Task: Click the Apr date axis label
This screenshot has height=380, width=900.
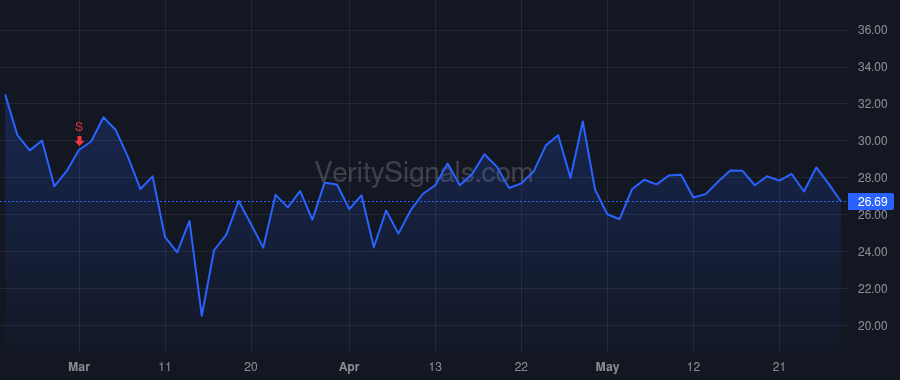Action: tap(349, 367)
